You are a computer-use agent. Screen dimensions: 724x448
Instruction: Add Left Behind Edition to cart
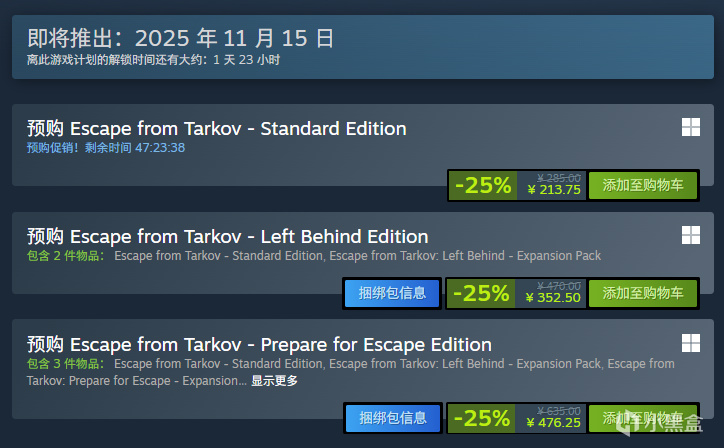click(643, 293)
